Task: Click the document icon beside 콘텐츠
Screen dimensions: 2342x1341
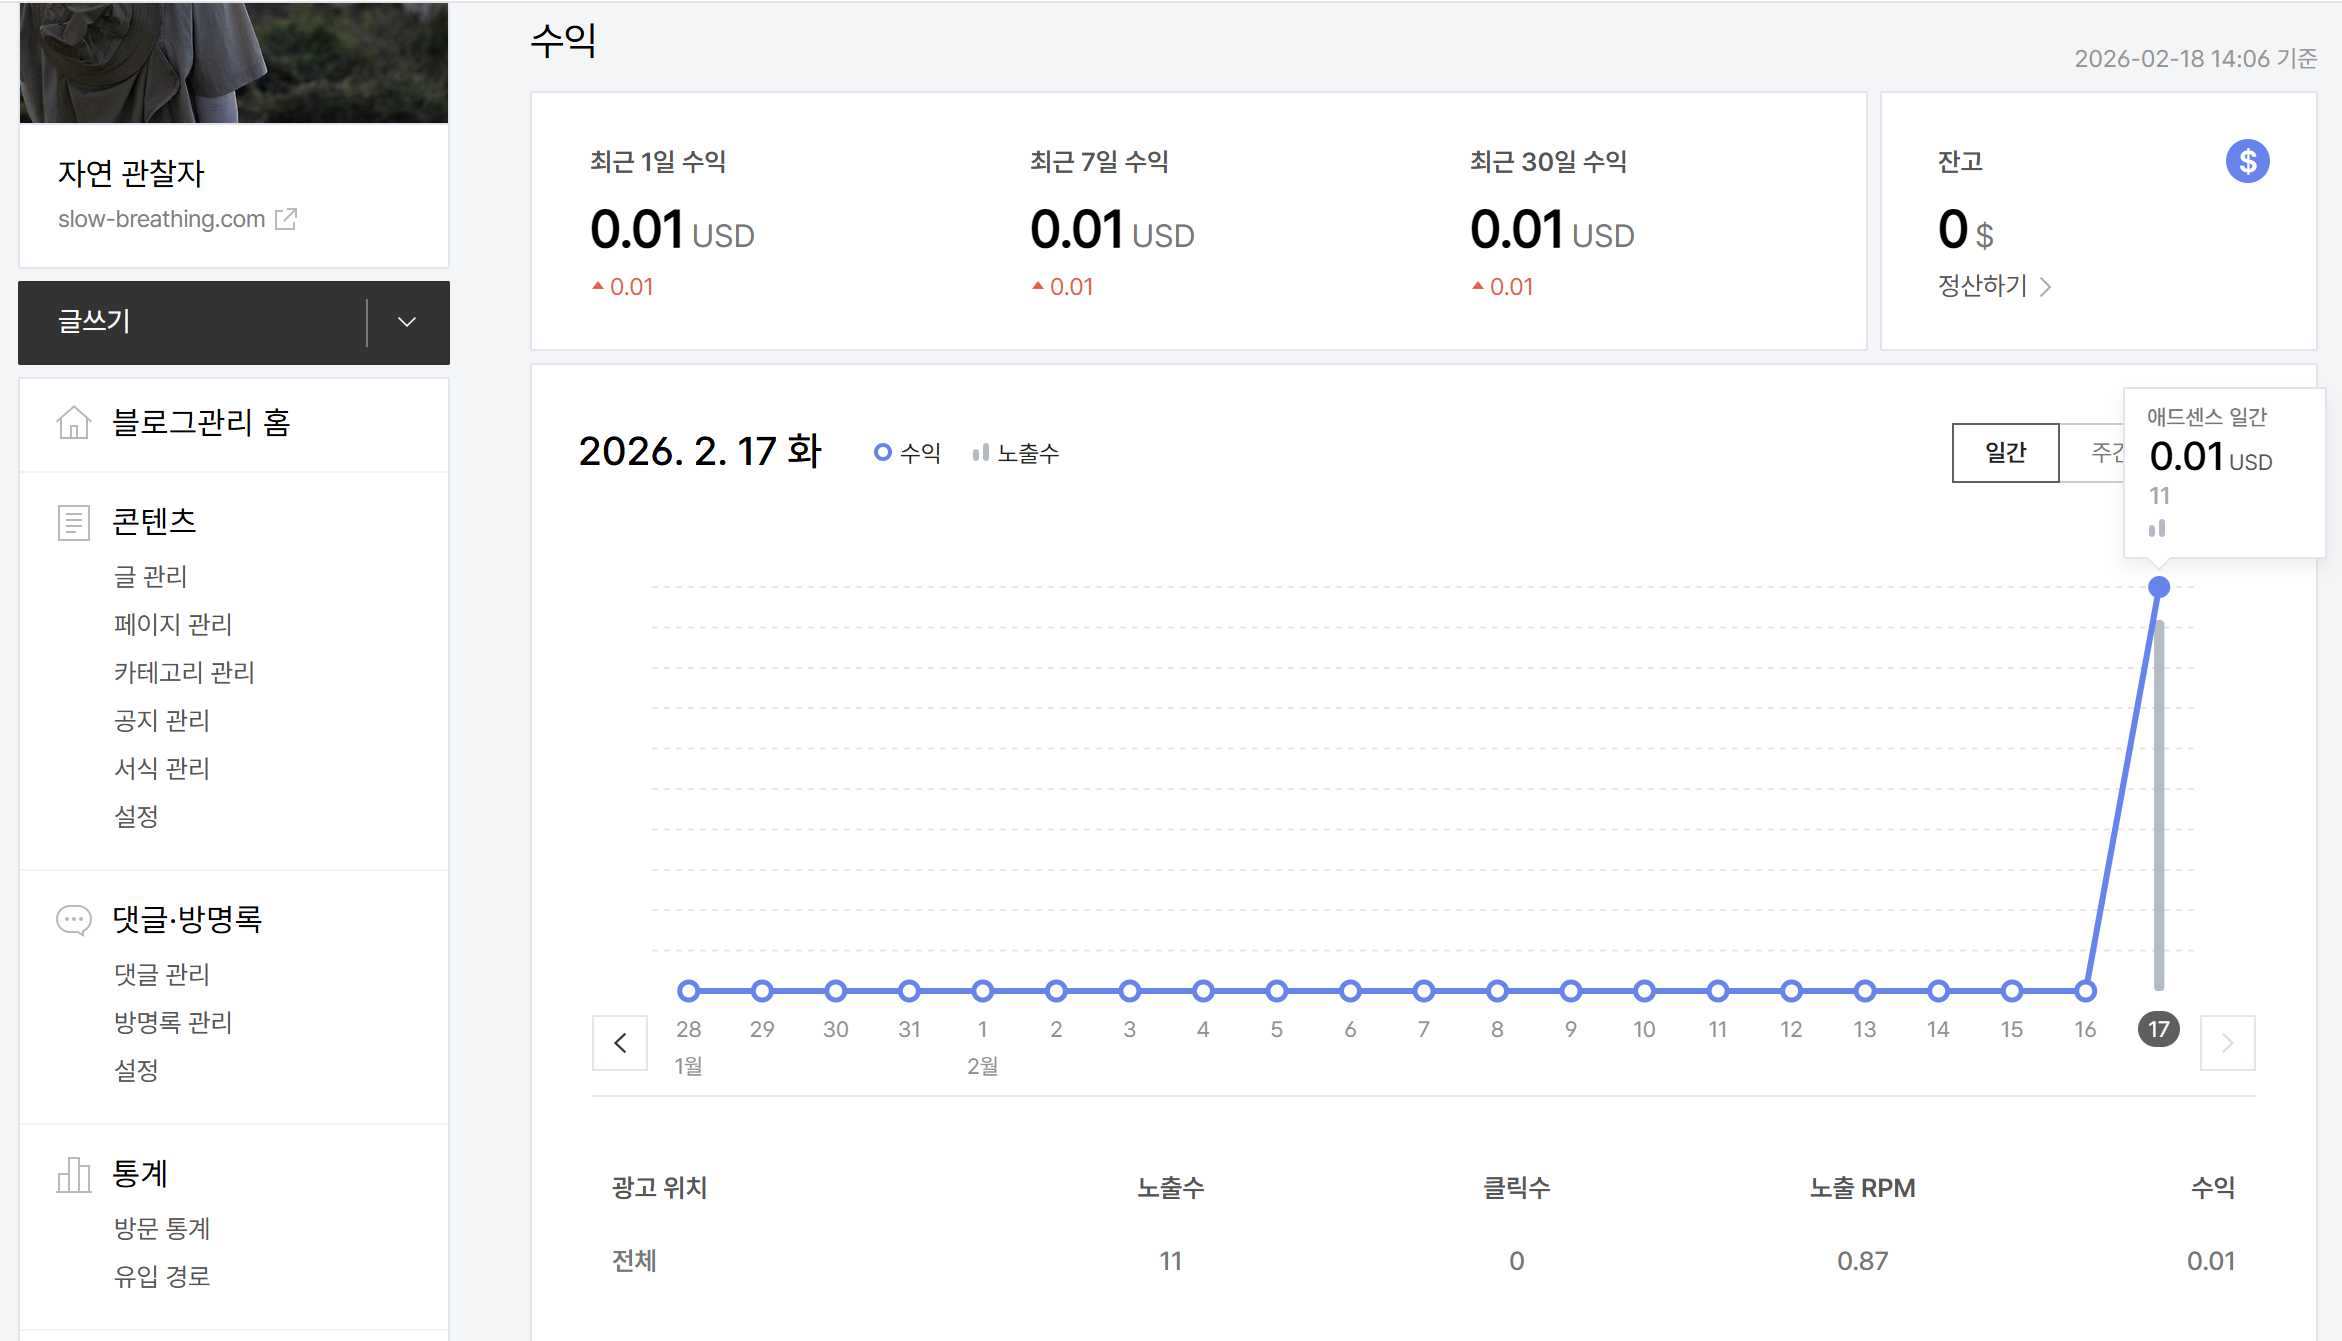Action: tap(74, 522)
